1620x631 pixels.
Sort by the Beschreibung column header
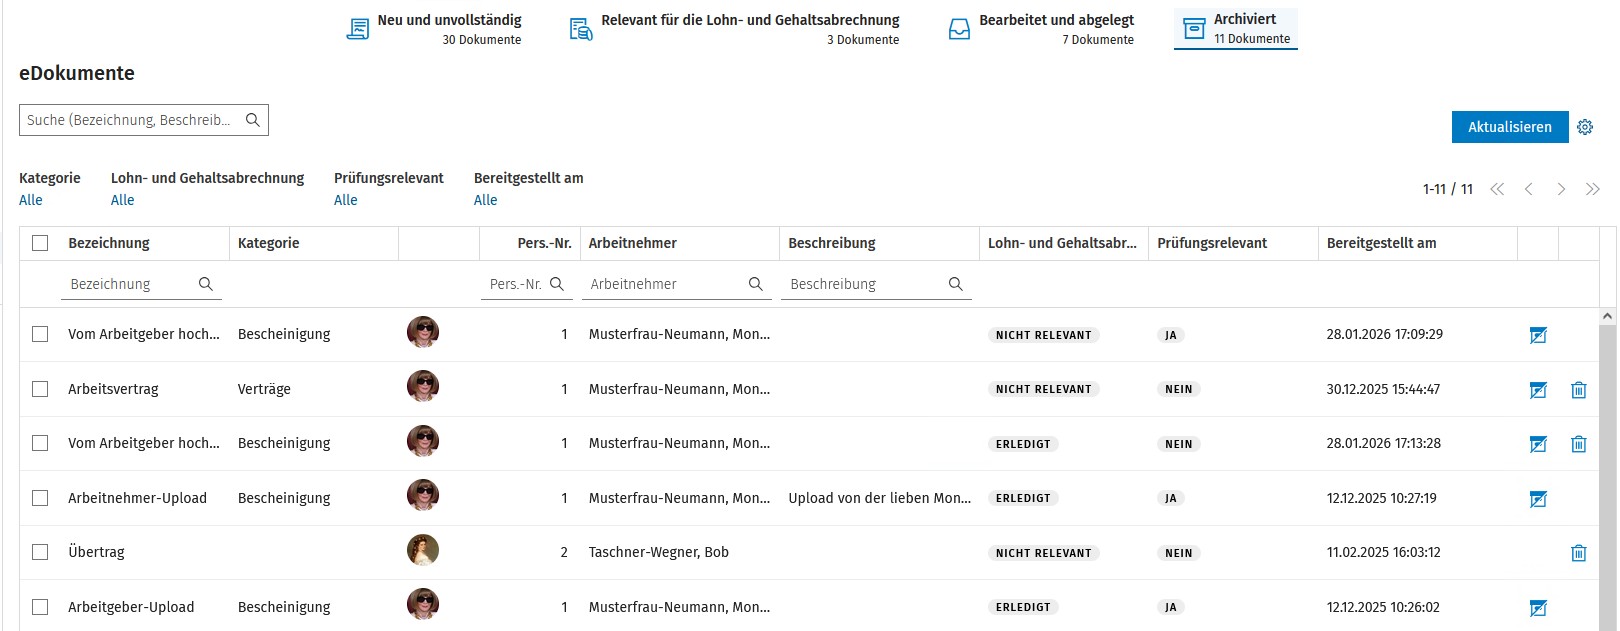832,243
